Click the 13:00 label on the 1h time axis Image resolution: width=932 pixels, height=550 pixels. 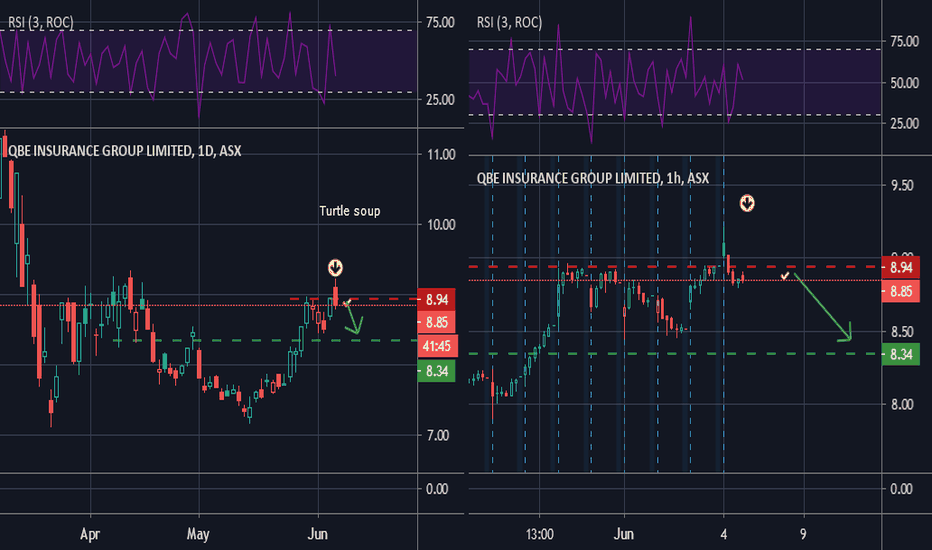pyautogui.click(x=540, y=534)
